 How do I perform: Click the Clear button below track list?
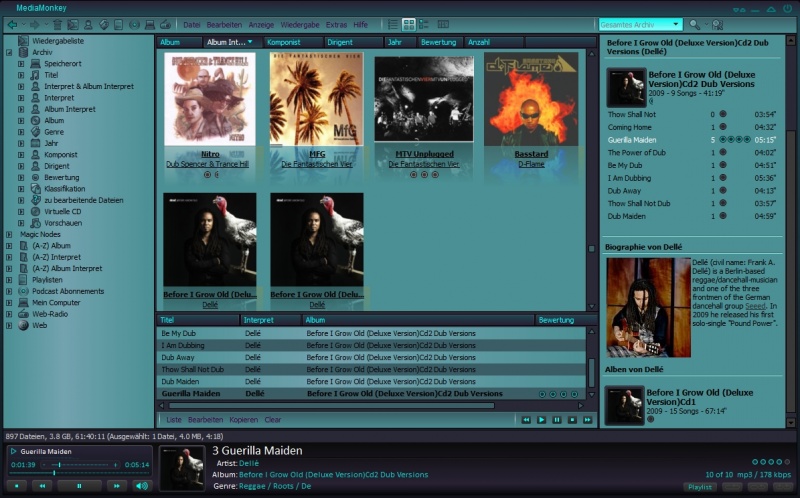click(272, 419)
